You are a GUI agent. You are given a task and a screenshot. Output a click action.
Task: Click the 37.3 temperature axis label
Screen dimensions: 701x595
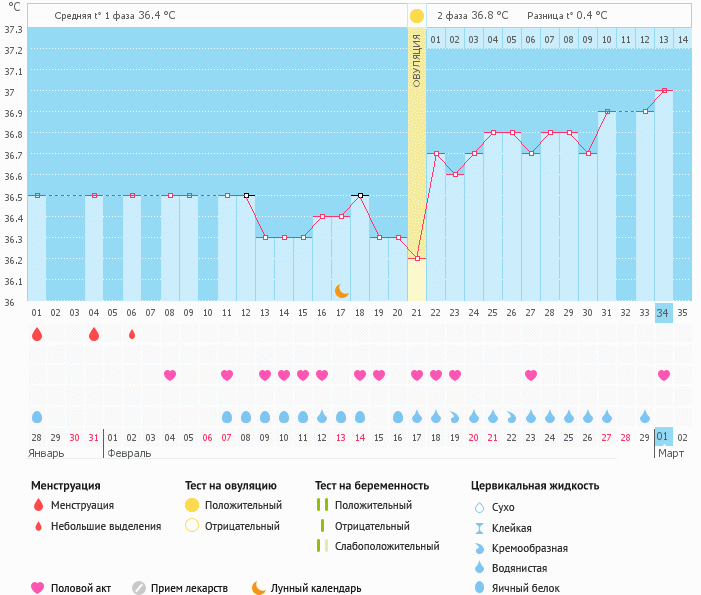tap(13, 30)
